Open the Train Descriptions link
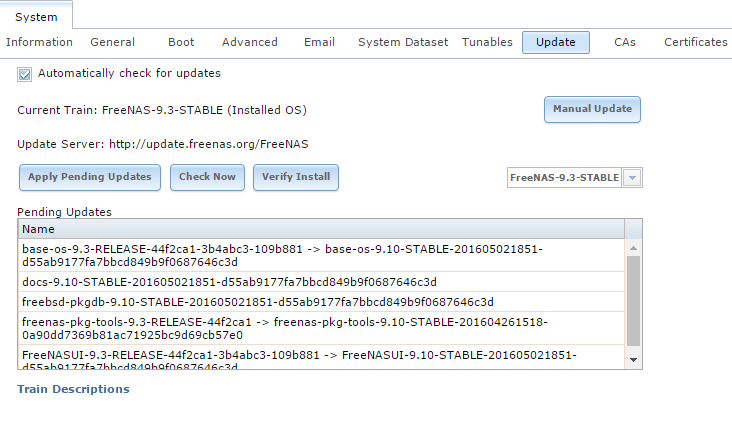Screen dimensions: 732x426 [73, 389]
